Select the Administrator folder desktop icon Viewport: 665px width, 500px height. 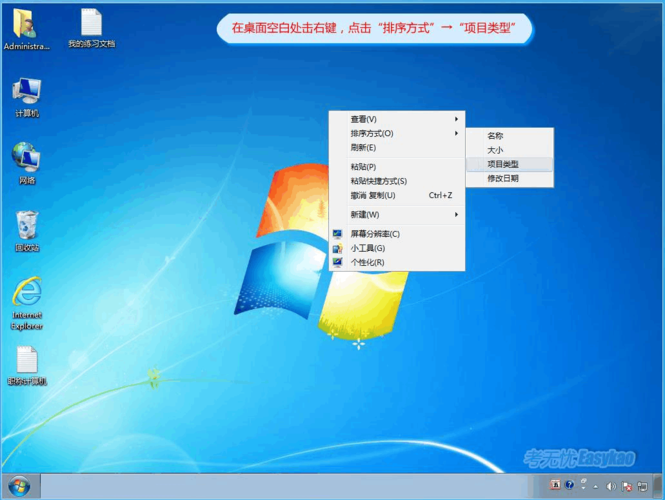pyautogui.click(x=26, y=29)
